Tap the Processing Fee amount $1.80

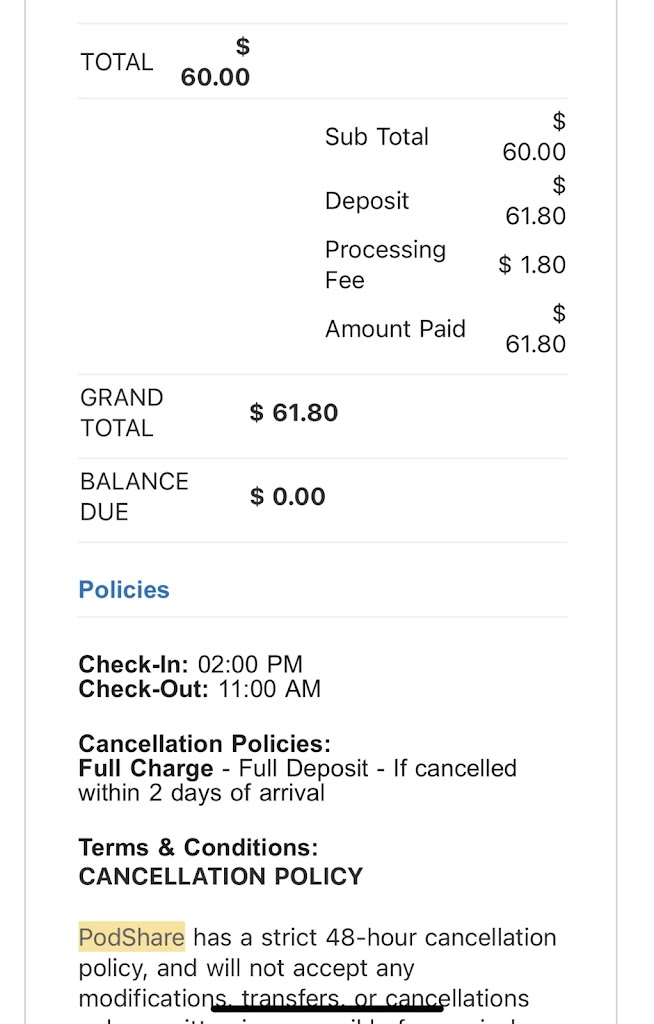pyautogui.click(x=532, y=265)
